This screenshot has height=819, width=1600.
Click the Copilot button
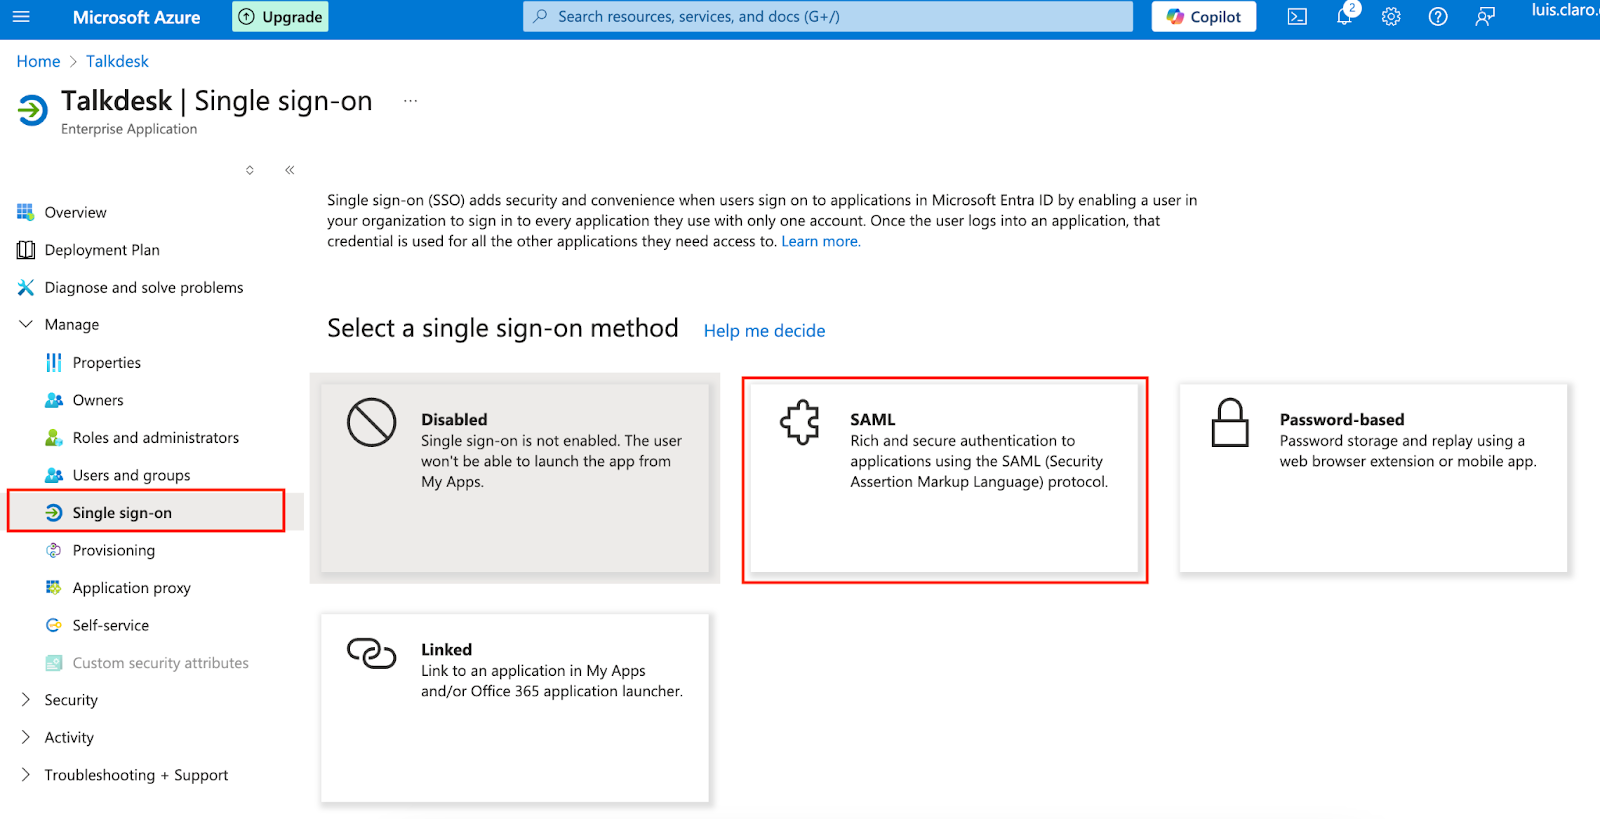1203,17
